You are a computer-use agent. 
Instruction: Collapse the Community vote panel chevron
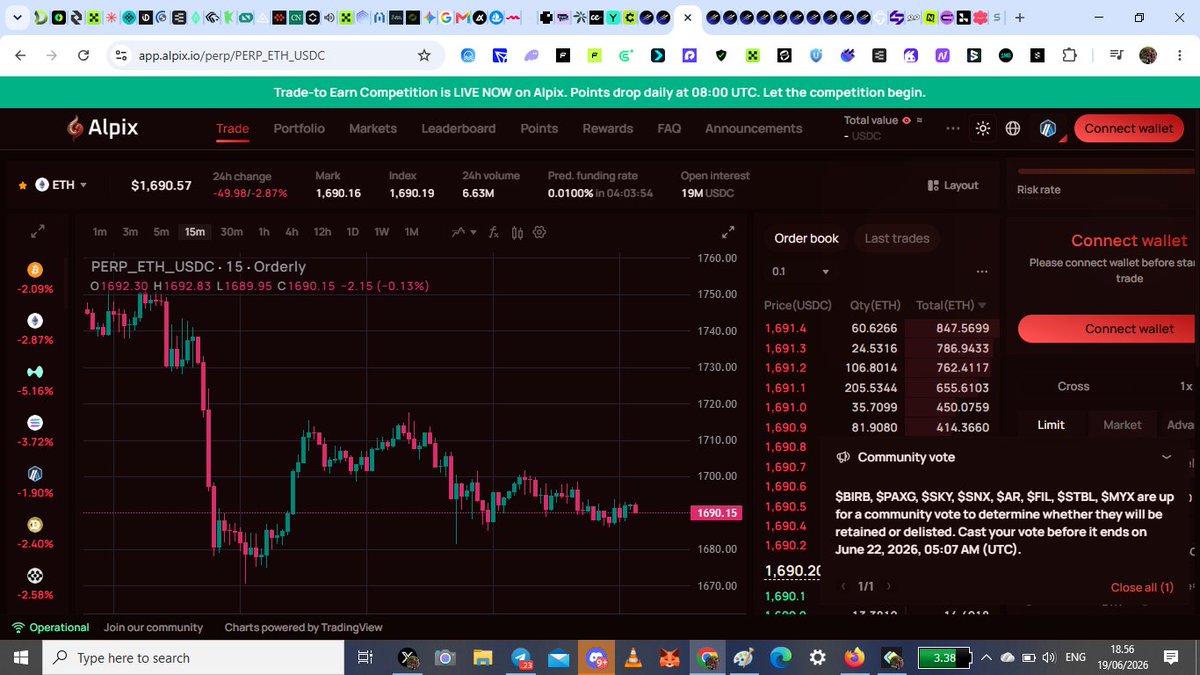click(x=1166, y=457)
